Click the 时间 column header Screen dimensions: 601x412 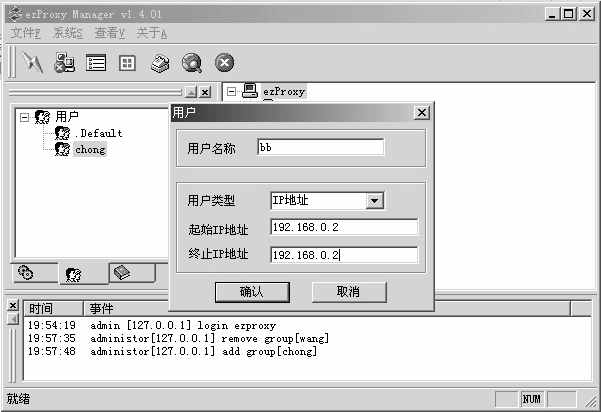pos(54,309)
